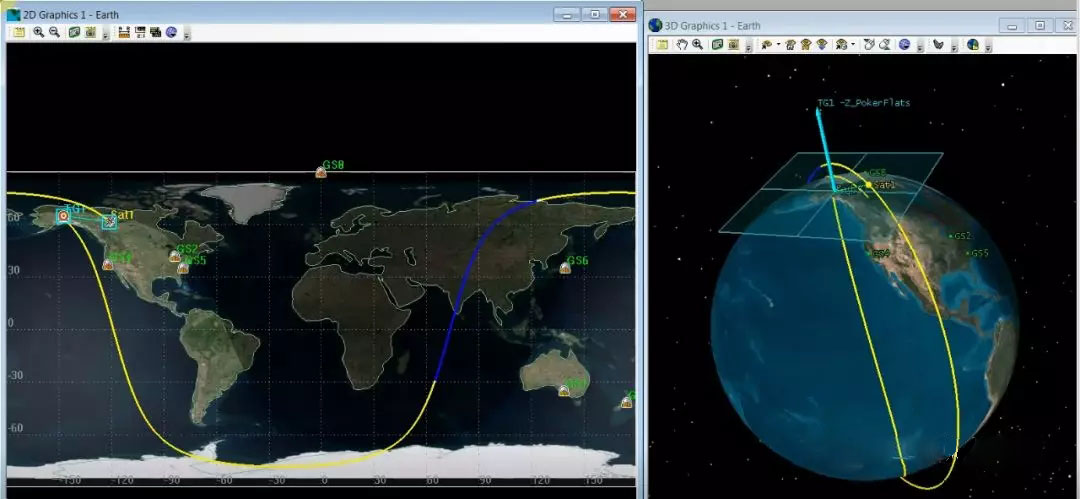
Task: Open properties icon in 2D Graphics toolbar
Action: pos(20,32)
